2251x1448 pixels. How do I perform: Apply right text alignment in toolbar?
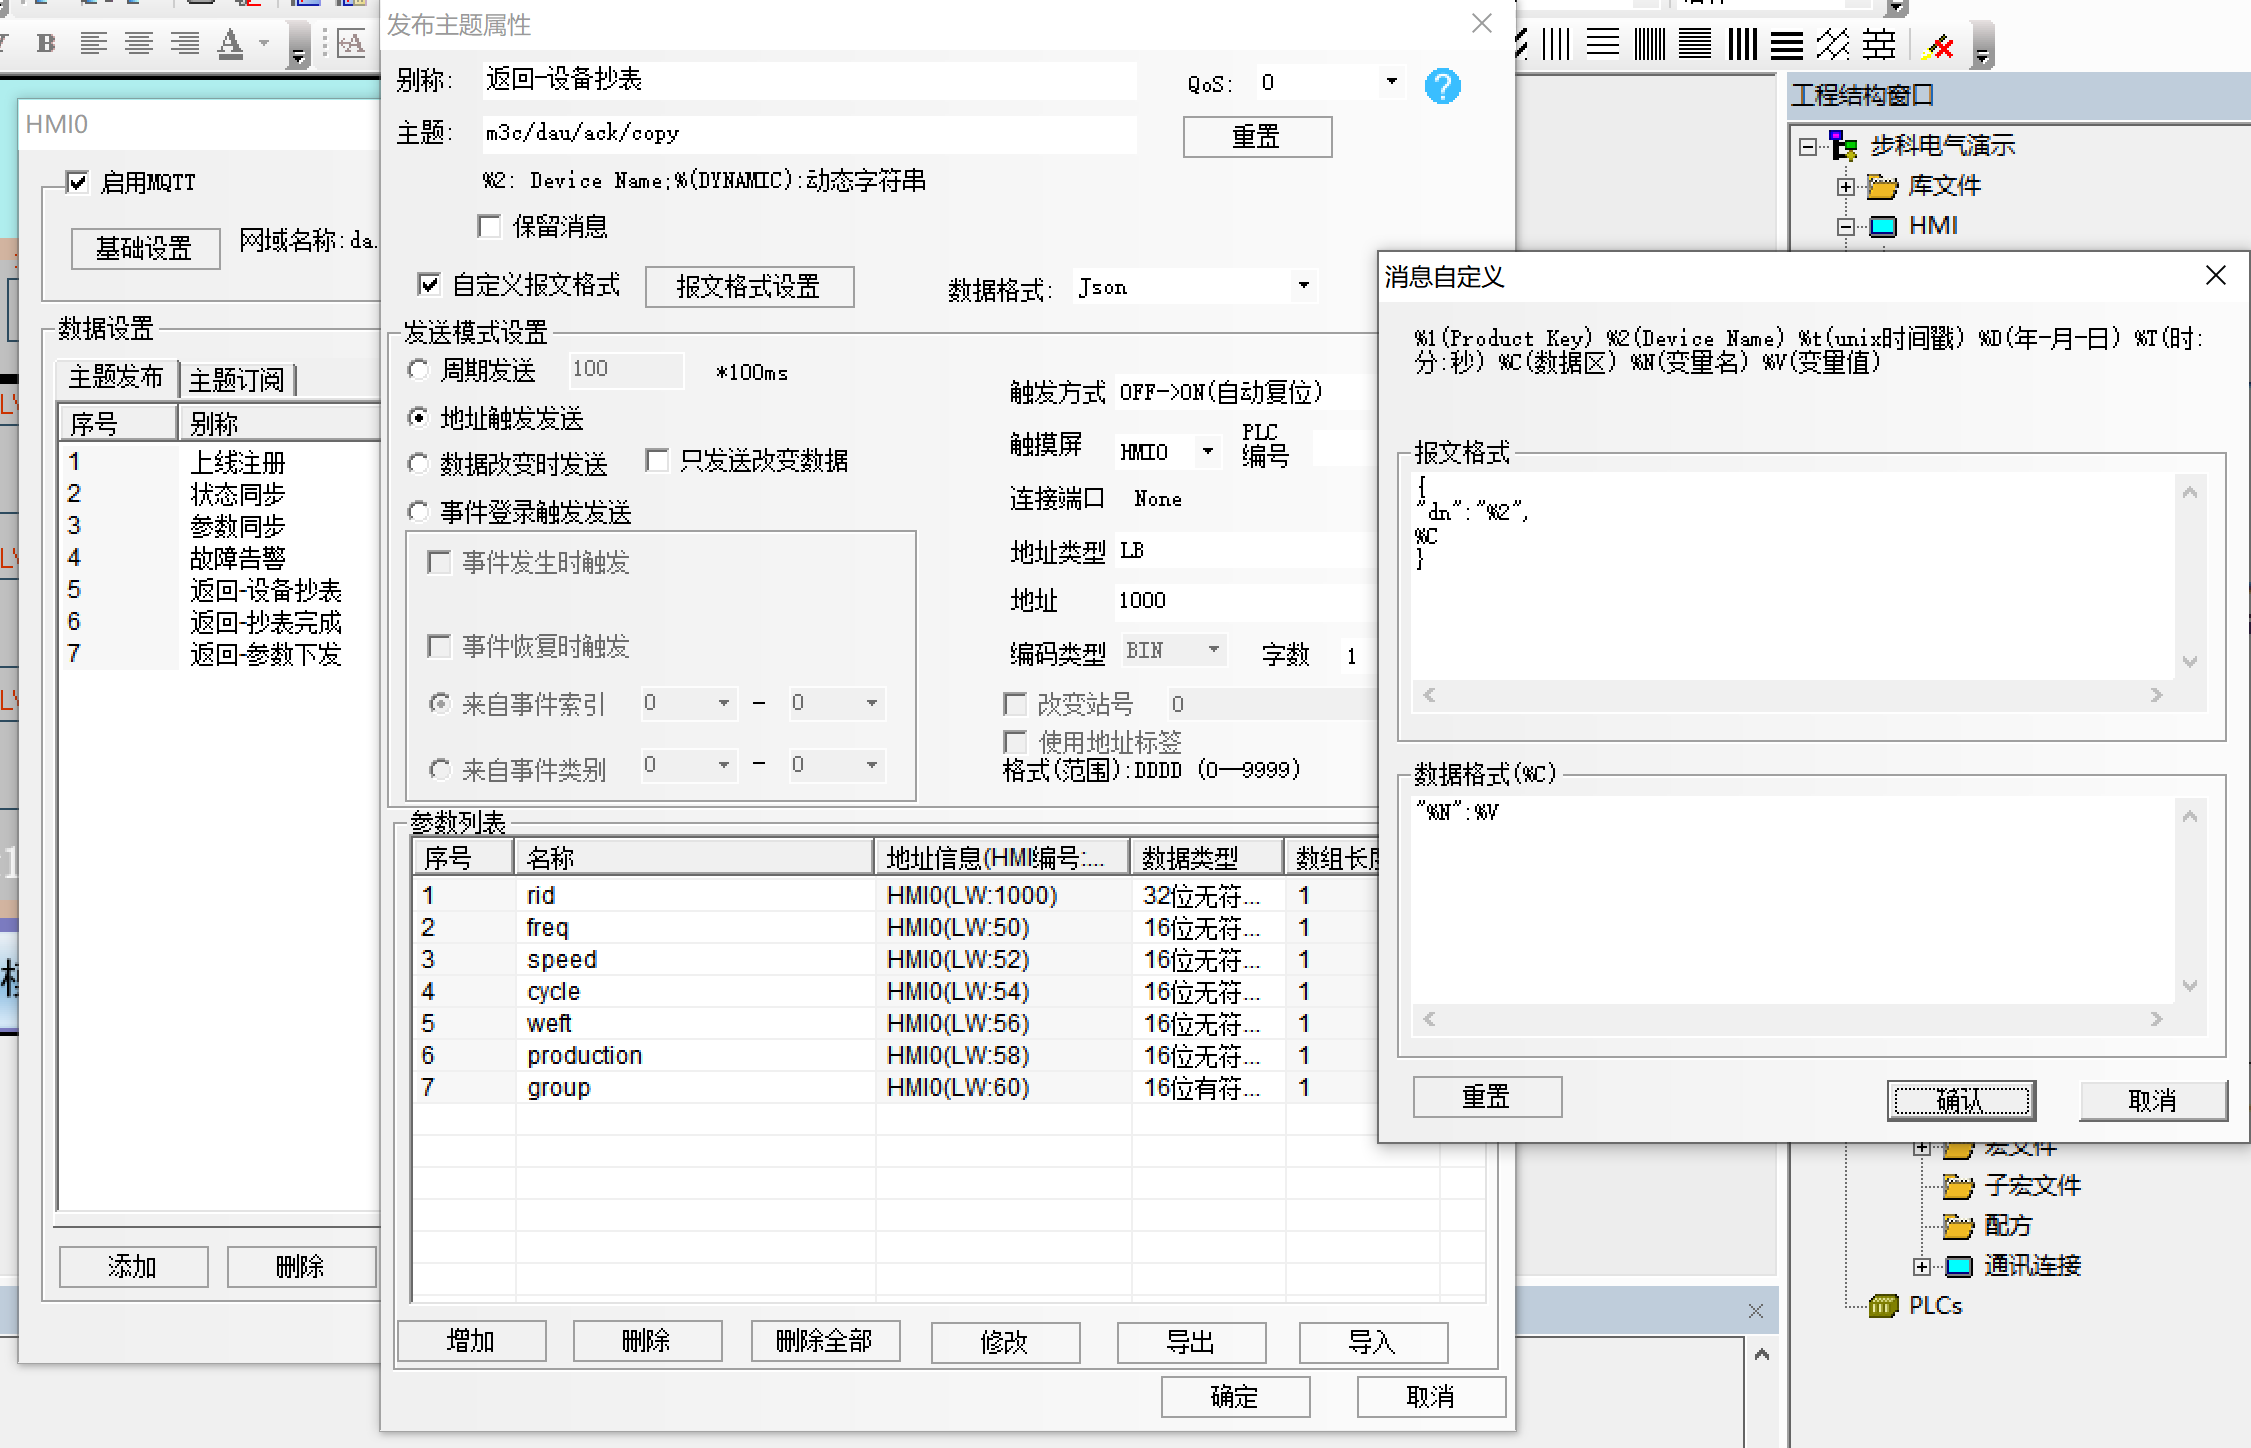coord(185,44)
